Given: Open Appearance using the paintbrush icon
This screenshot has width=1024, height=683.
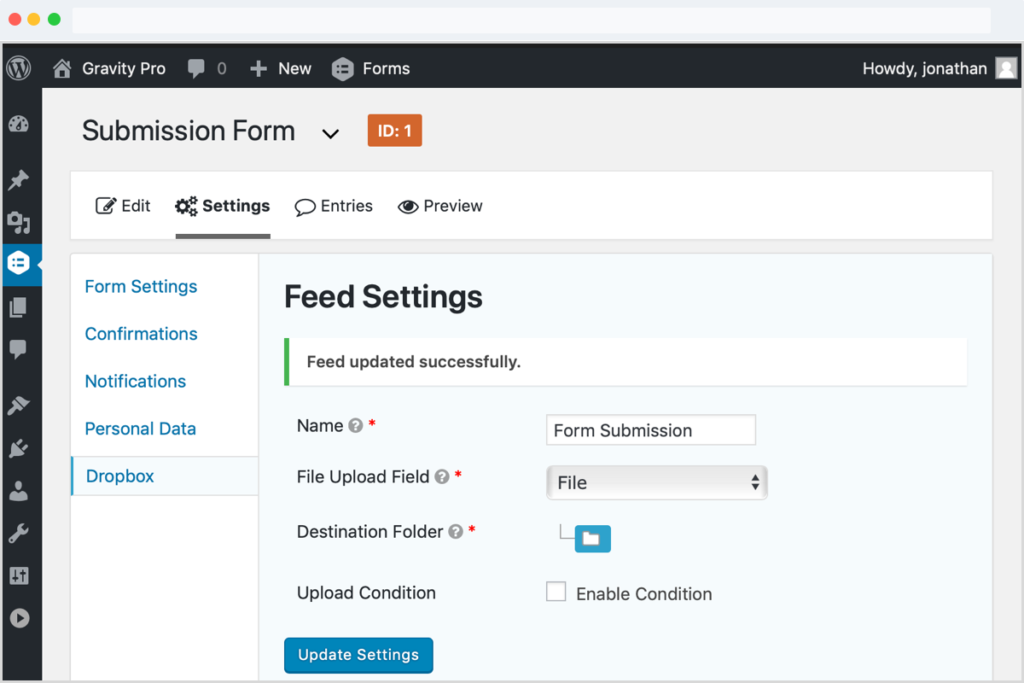Looking at the screenshot, I should (x=20, y=405).
